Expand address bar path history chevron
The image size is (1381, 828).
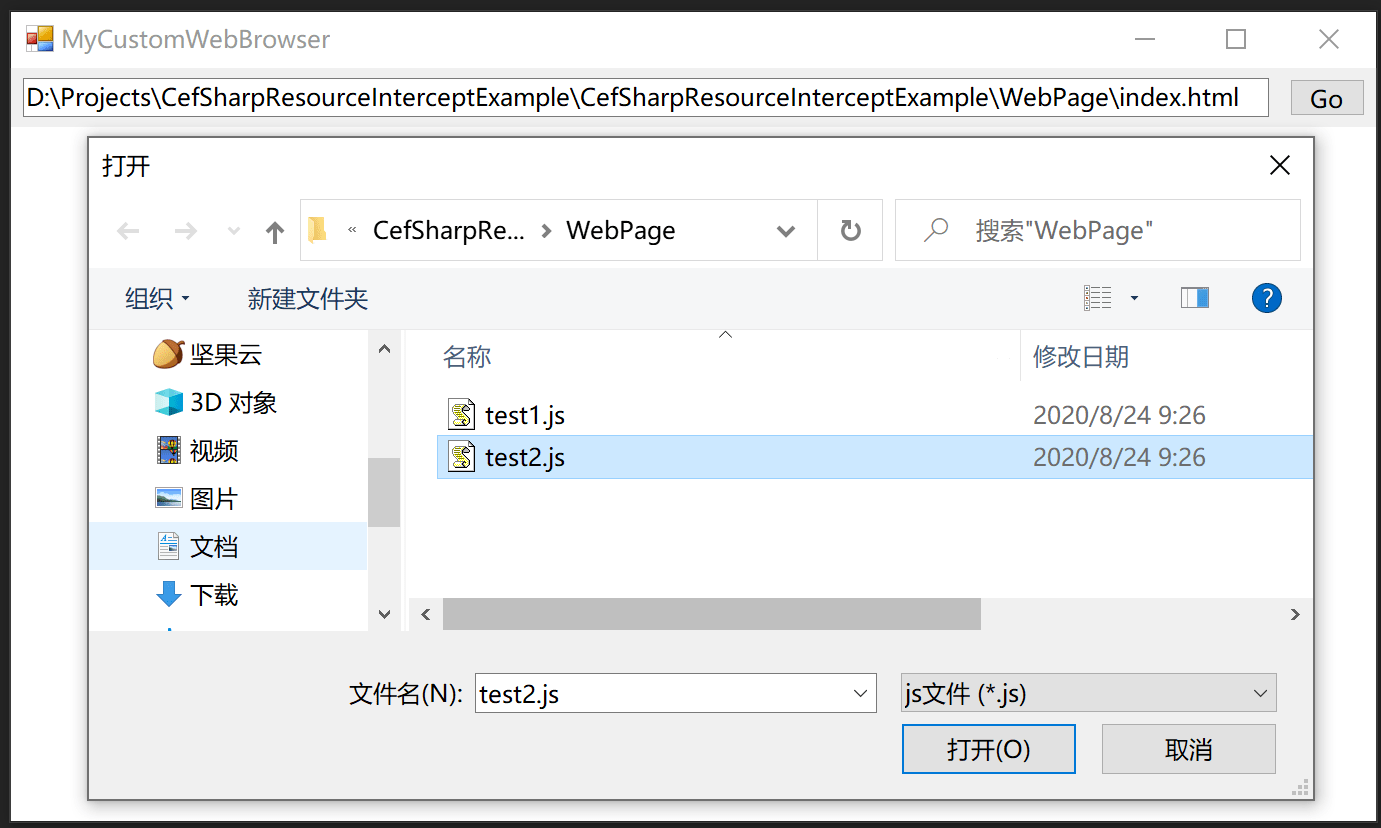coord(786,231)
